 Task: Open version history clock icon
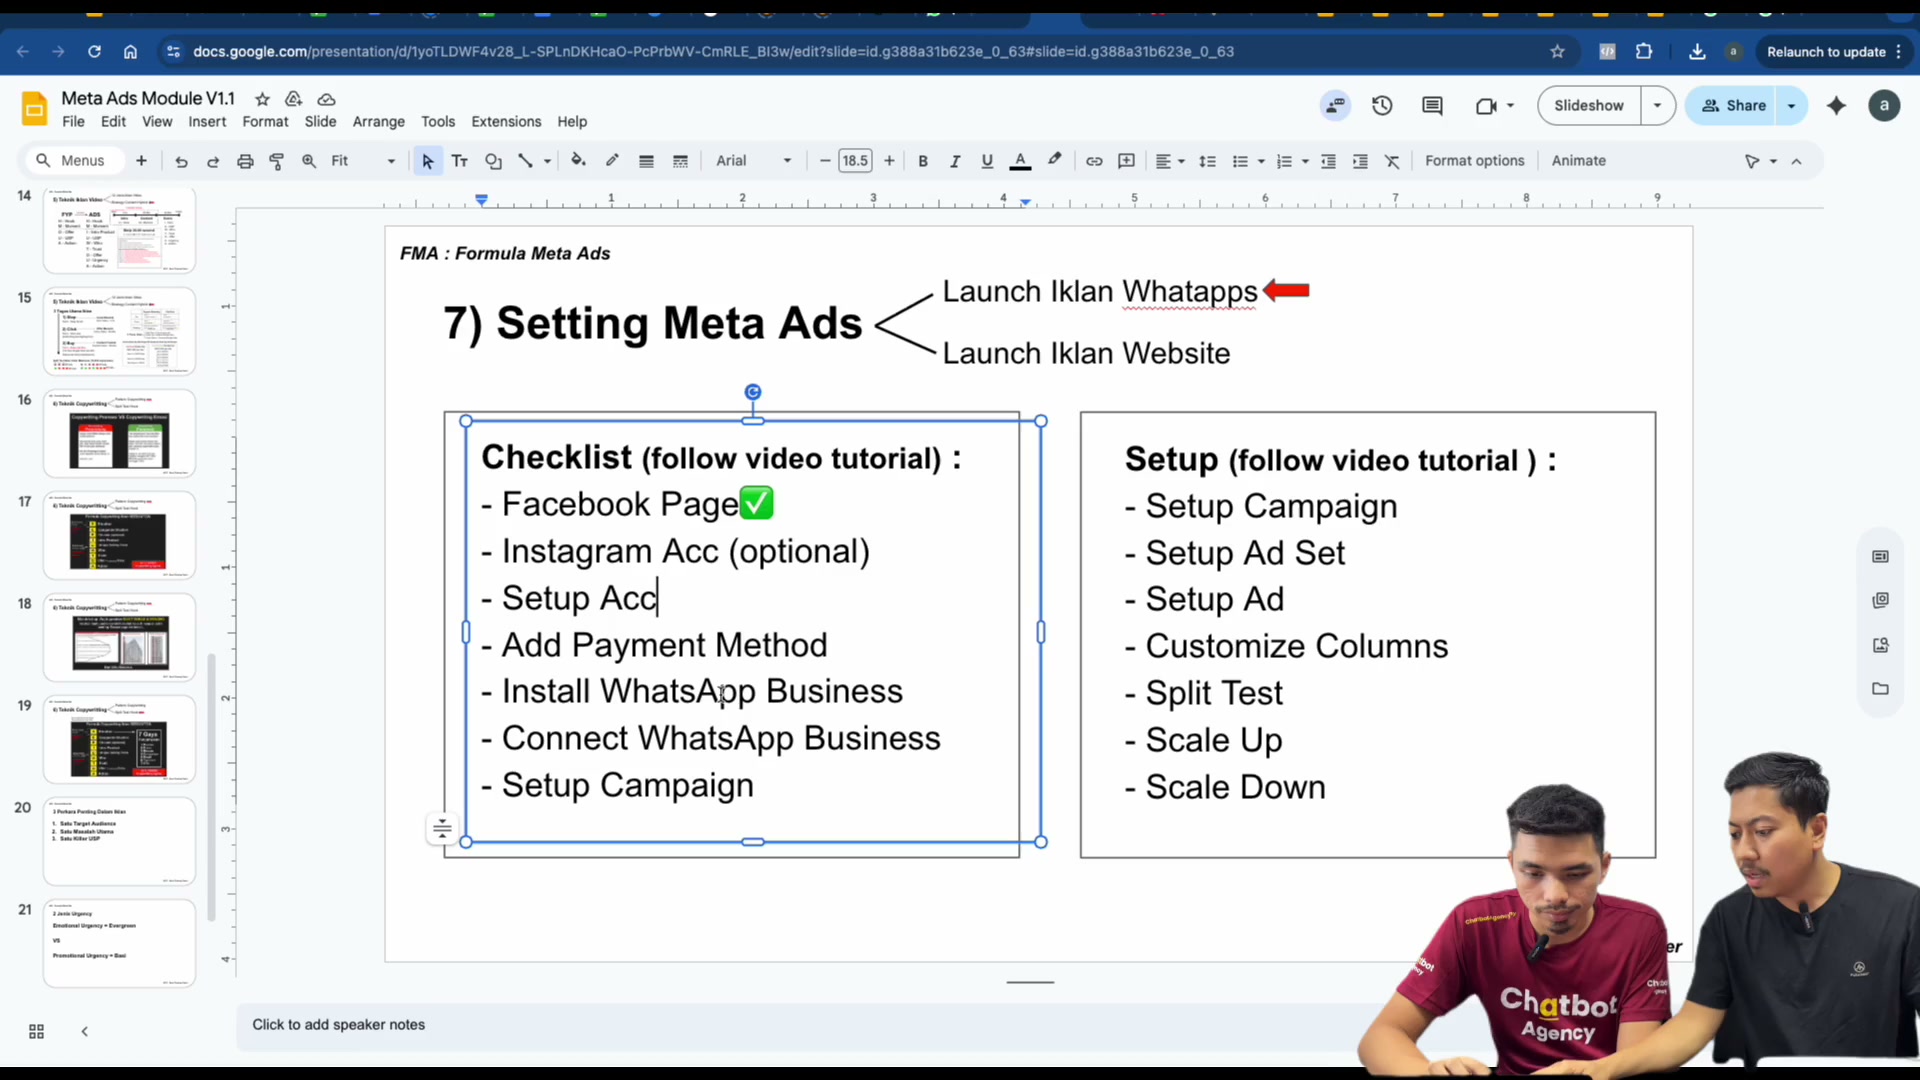pos(1382,105)
